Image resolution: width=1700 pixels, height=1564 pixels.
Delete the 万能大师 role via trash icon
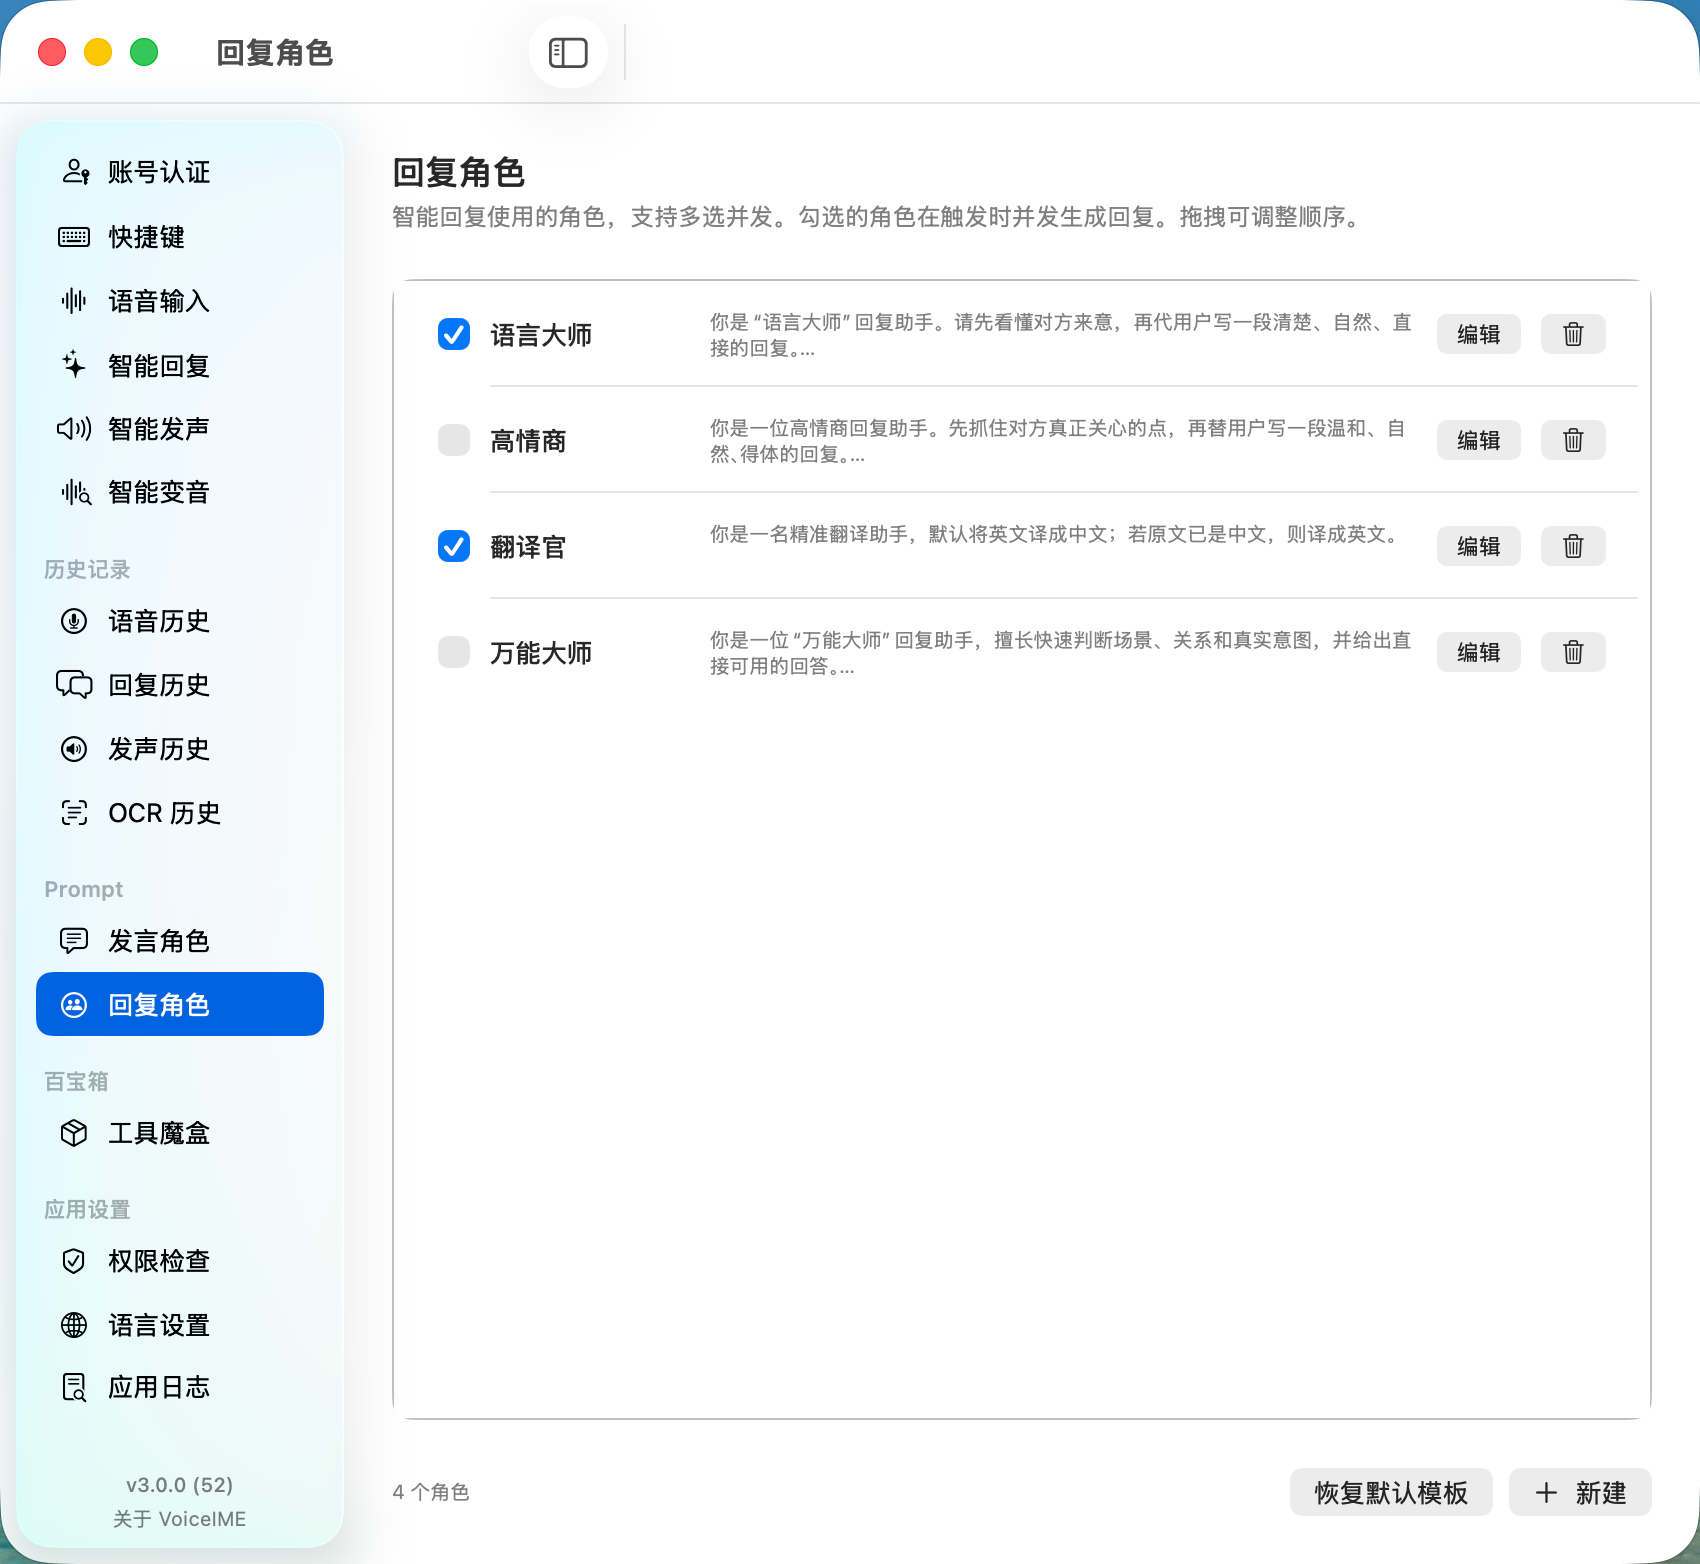coord(1573,652)
